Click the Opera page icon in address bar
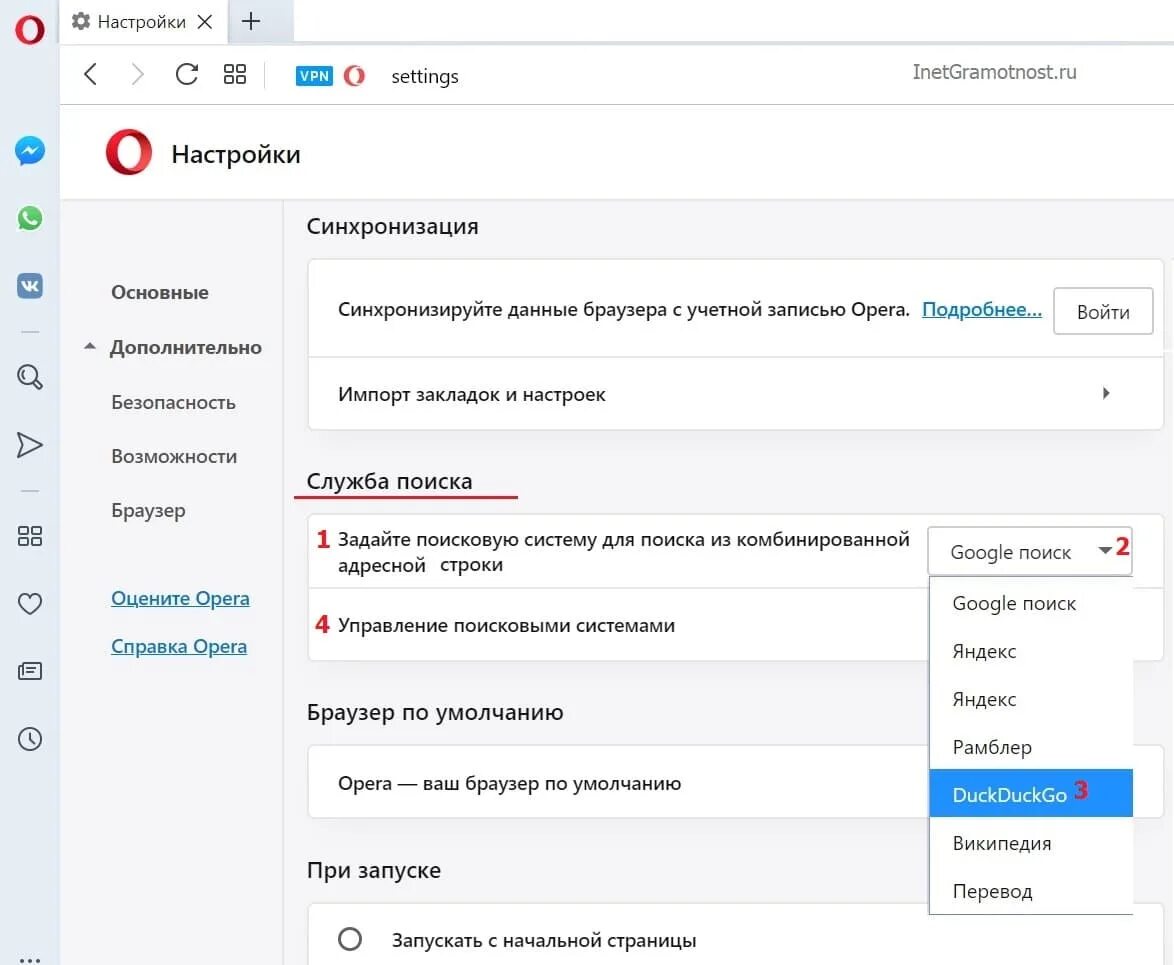The image size is (1174, 965). (354, 76)
